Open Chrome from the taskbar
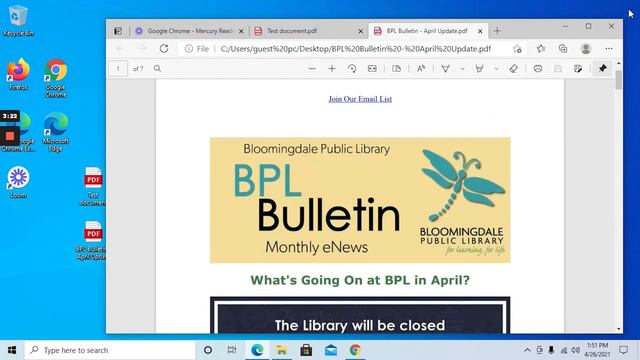 [x=355, y=350]
